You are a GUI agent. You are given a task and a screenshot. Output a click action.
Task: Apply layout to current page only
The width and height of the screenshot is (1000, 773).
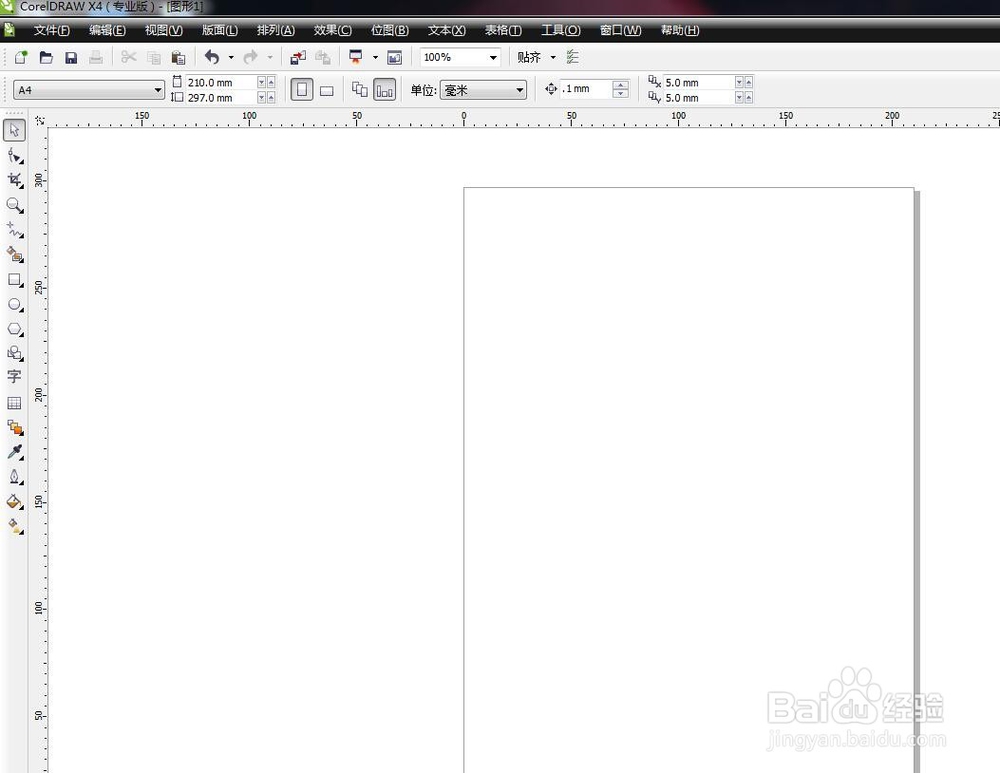click(x=385, y=90)
